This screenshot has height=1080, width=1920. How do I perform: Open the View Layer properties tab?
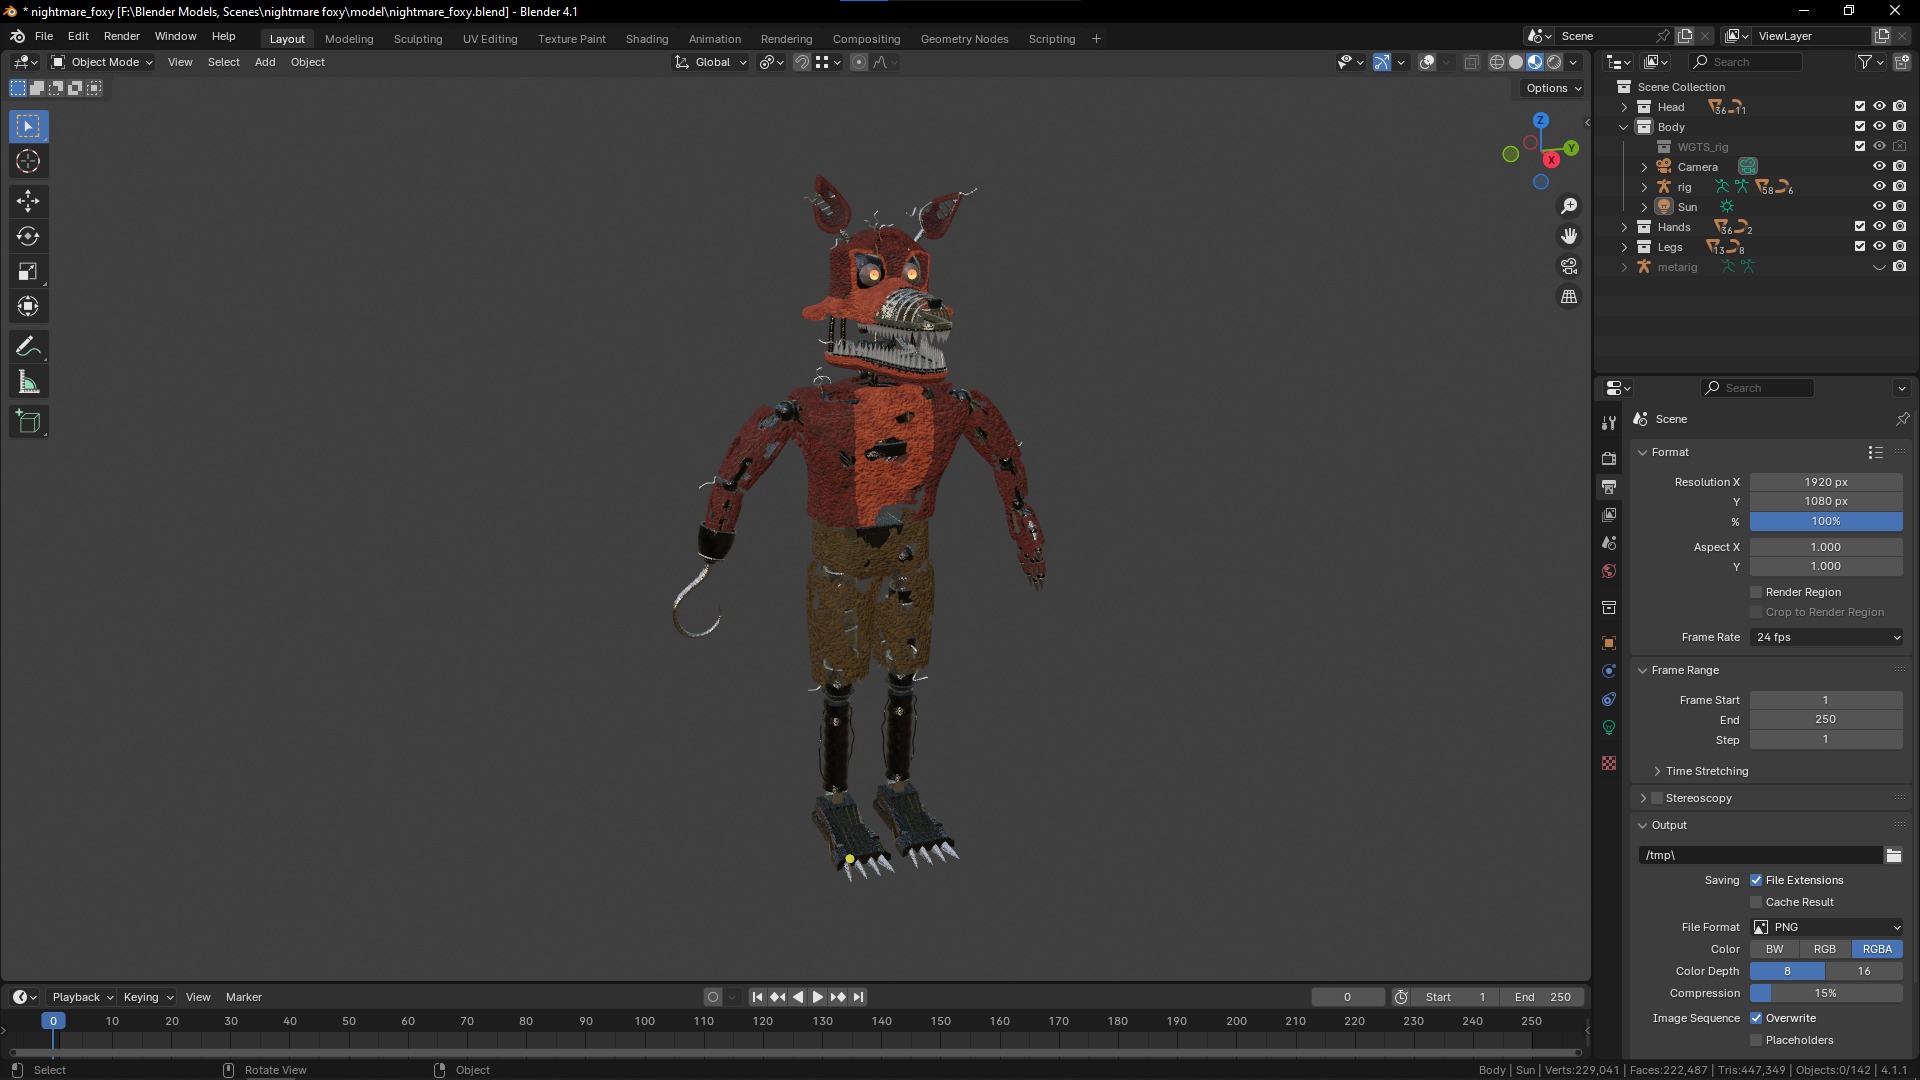pyautogui.click(x=1609, y=514)
